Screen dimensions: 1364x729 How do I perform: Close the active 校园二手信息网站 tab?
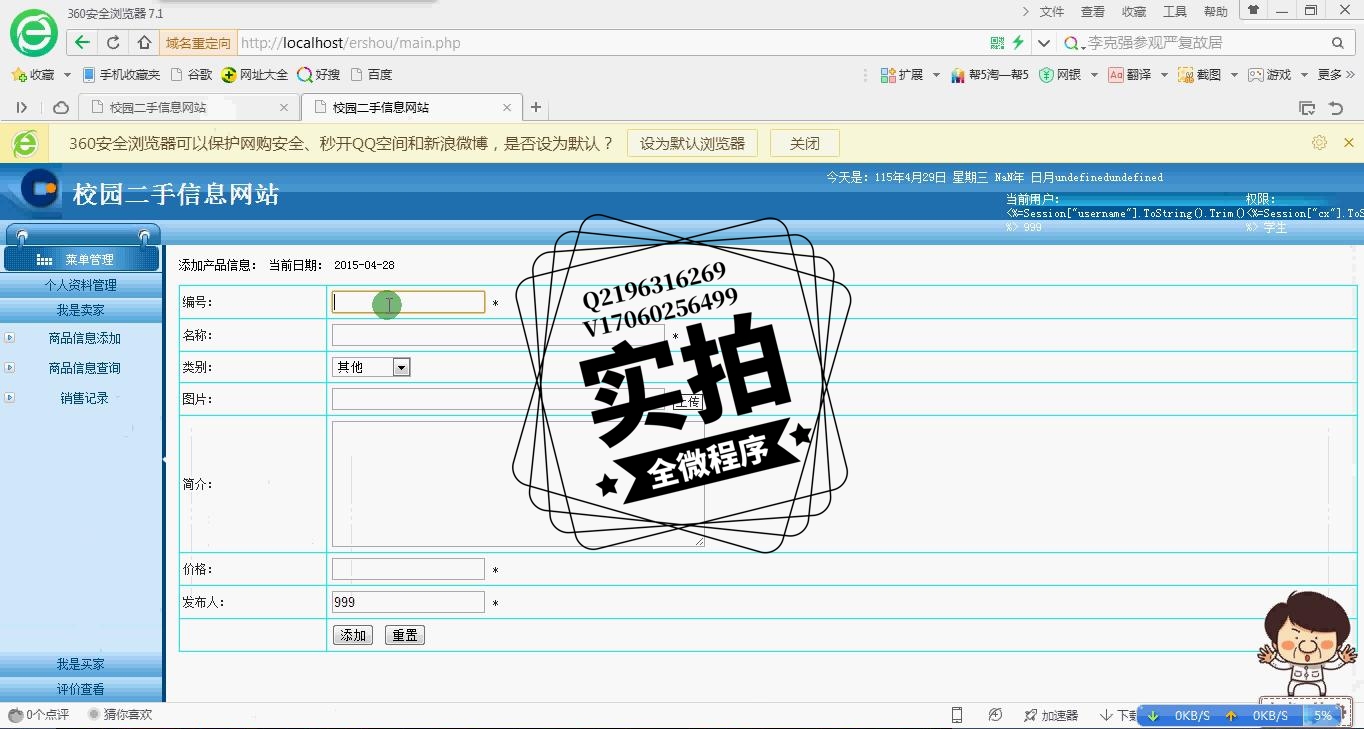(x=507, y=108)
